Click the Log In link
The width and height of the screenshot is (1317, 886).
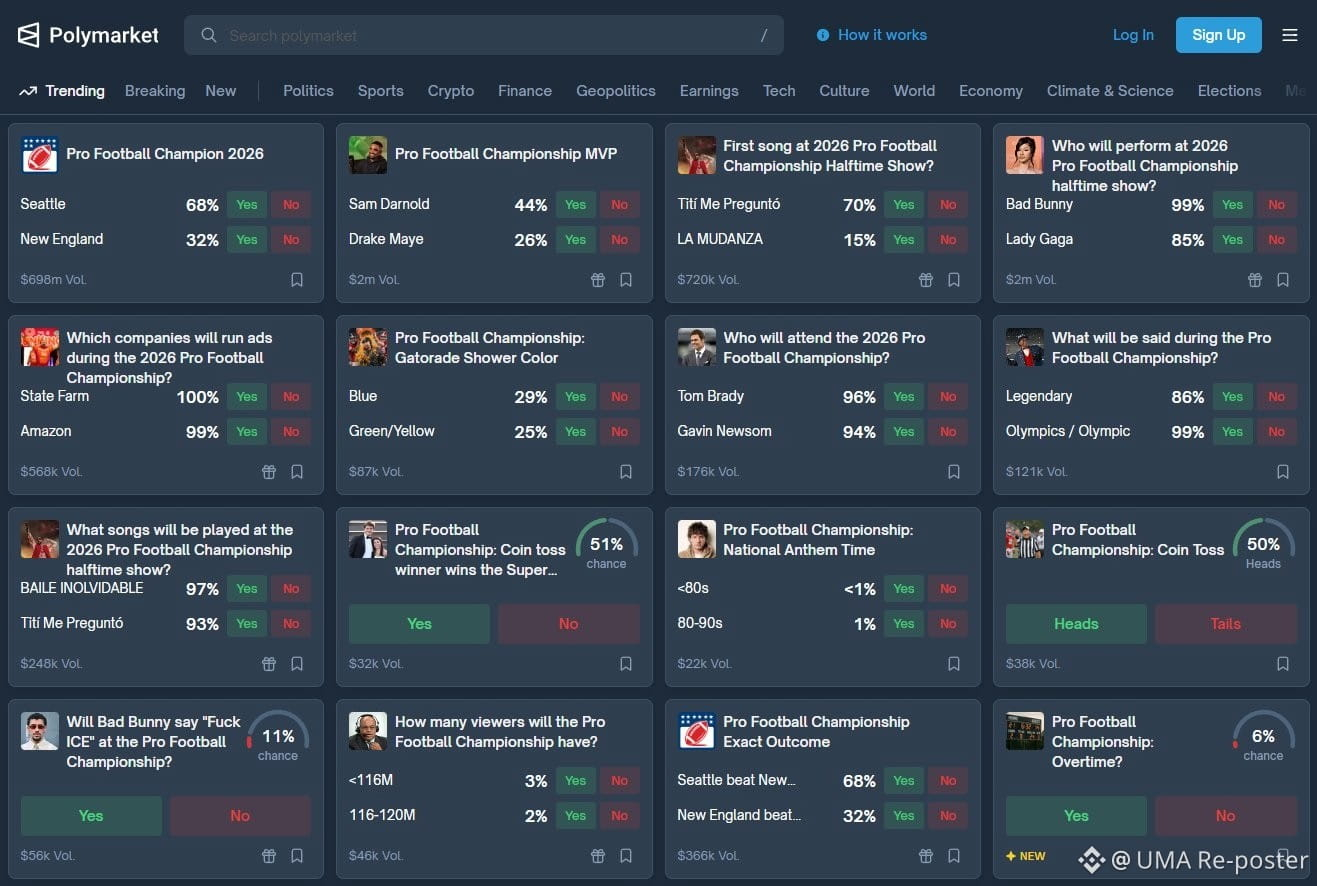(1133, 35)
